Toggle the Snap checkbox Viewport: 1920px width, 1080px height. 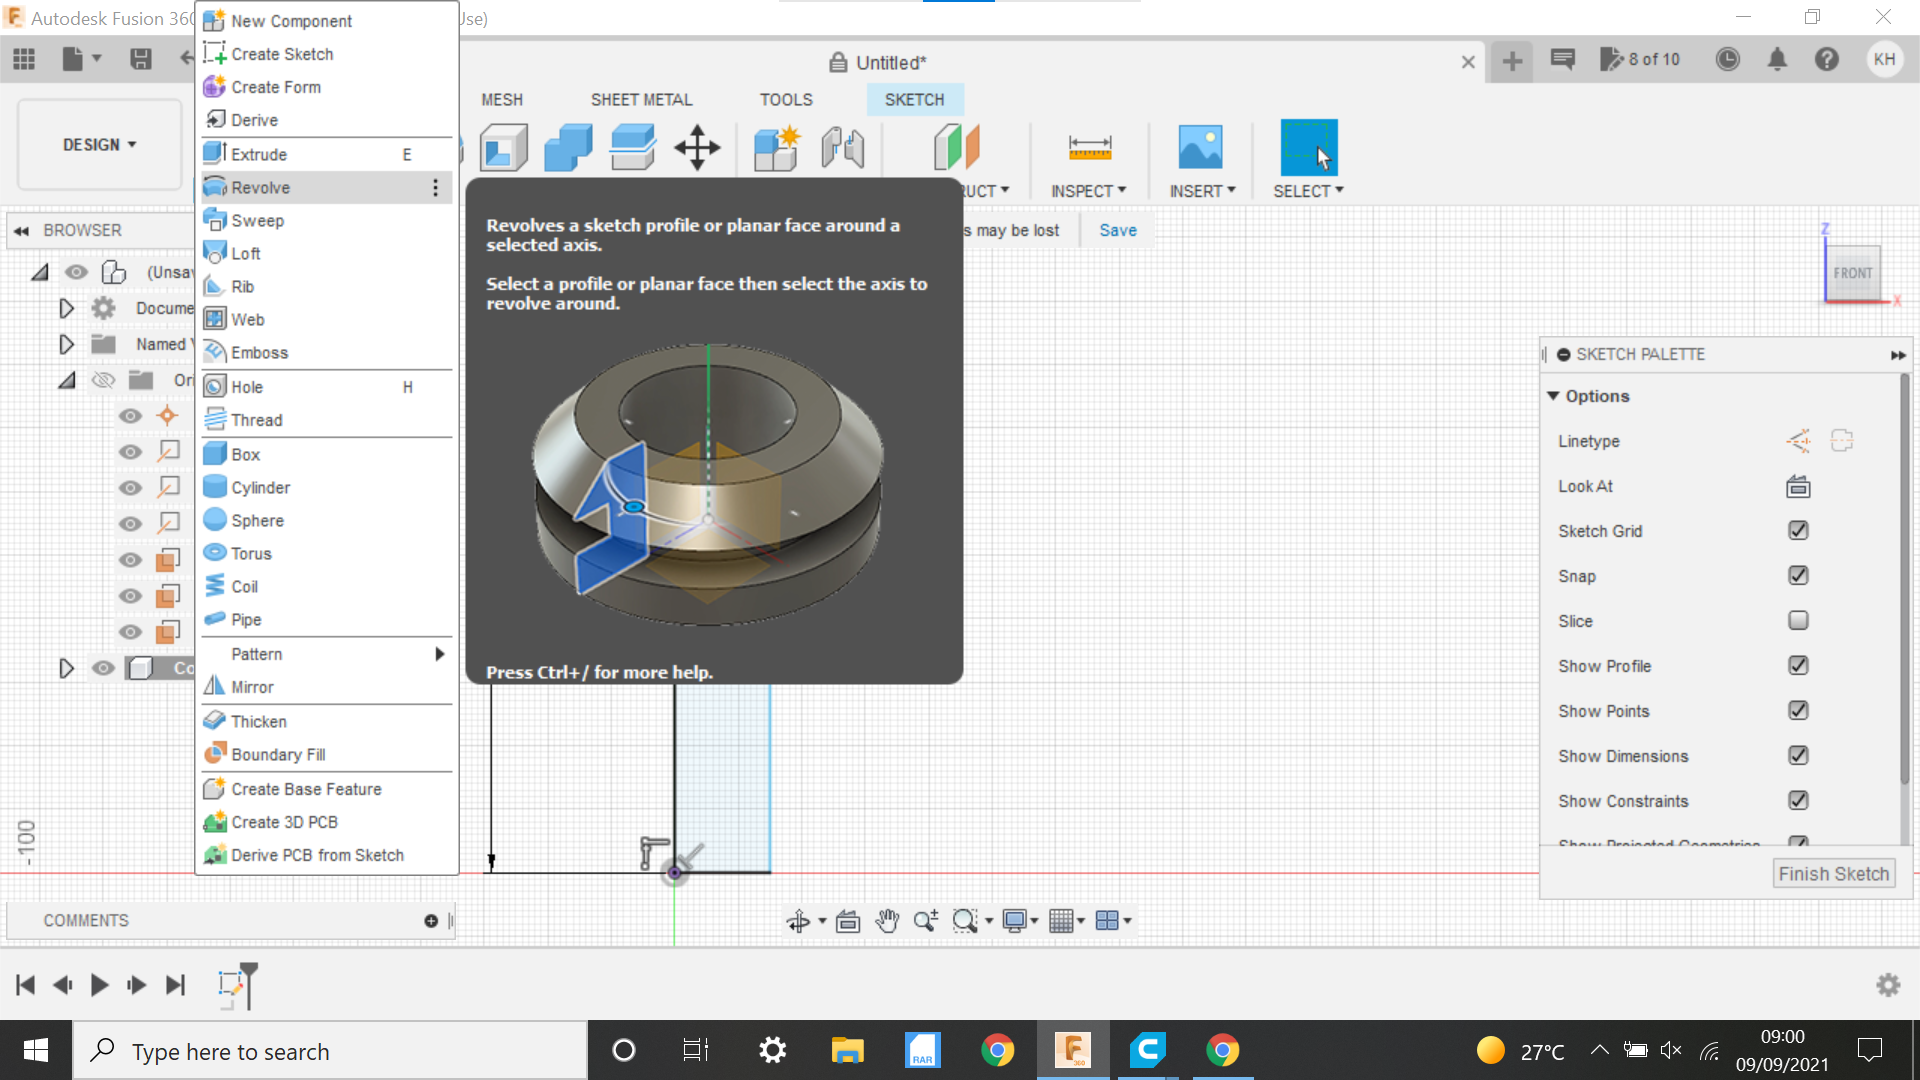pos(1798,576)
